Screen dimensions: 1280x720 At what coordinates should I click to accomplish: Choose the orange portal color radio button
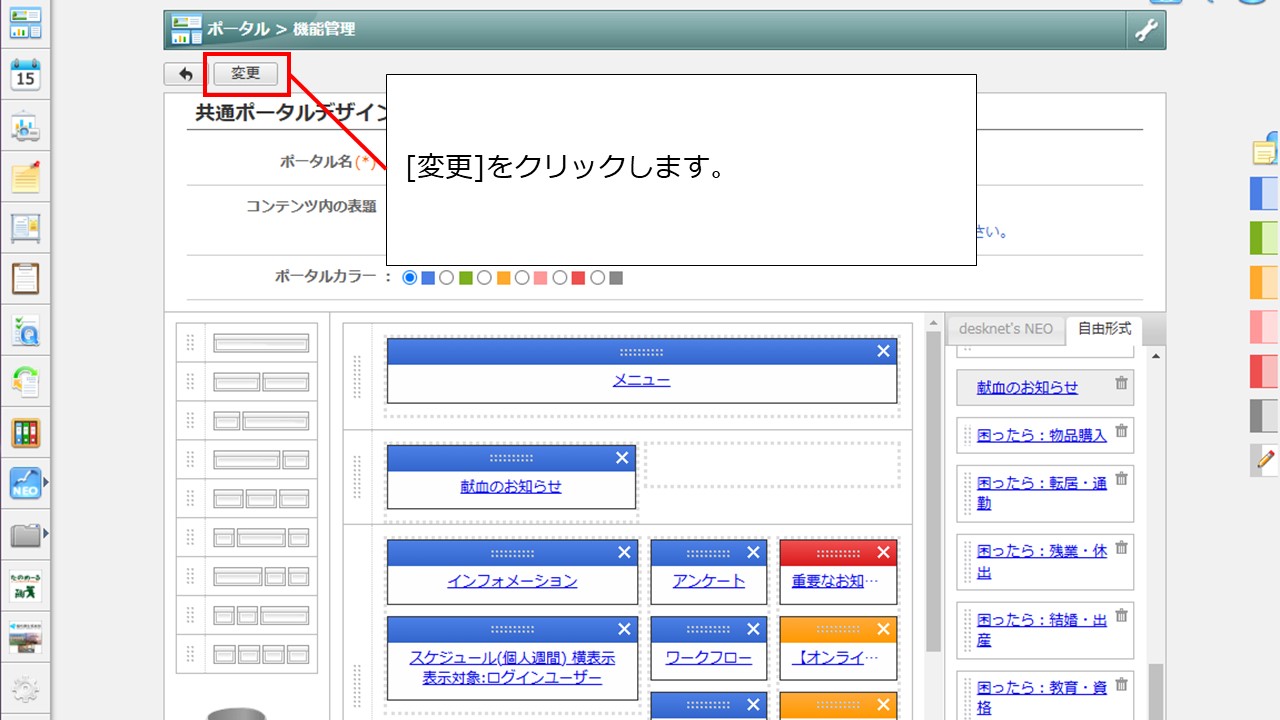tap(485, 278)
